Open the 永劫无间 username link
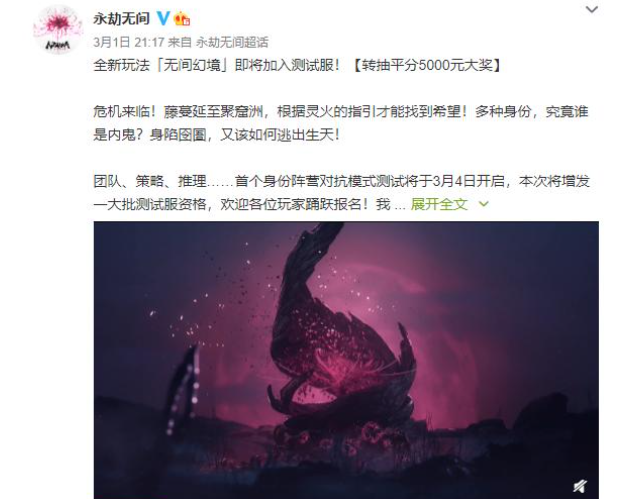Image resolution: width=623 pixels, height=499 pixels. tap(122, 19)
